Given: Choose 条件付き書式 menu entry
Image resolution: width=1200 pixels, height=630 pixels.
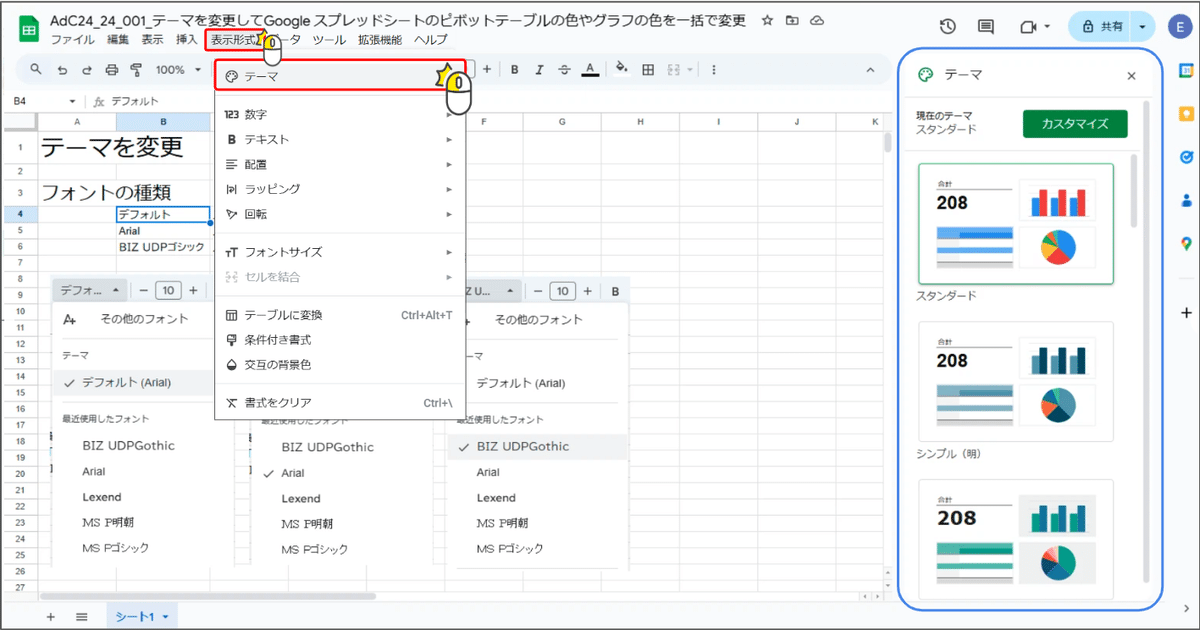Looking at the screenshot, I should 340,340.
